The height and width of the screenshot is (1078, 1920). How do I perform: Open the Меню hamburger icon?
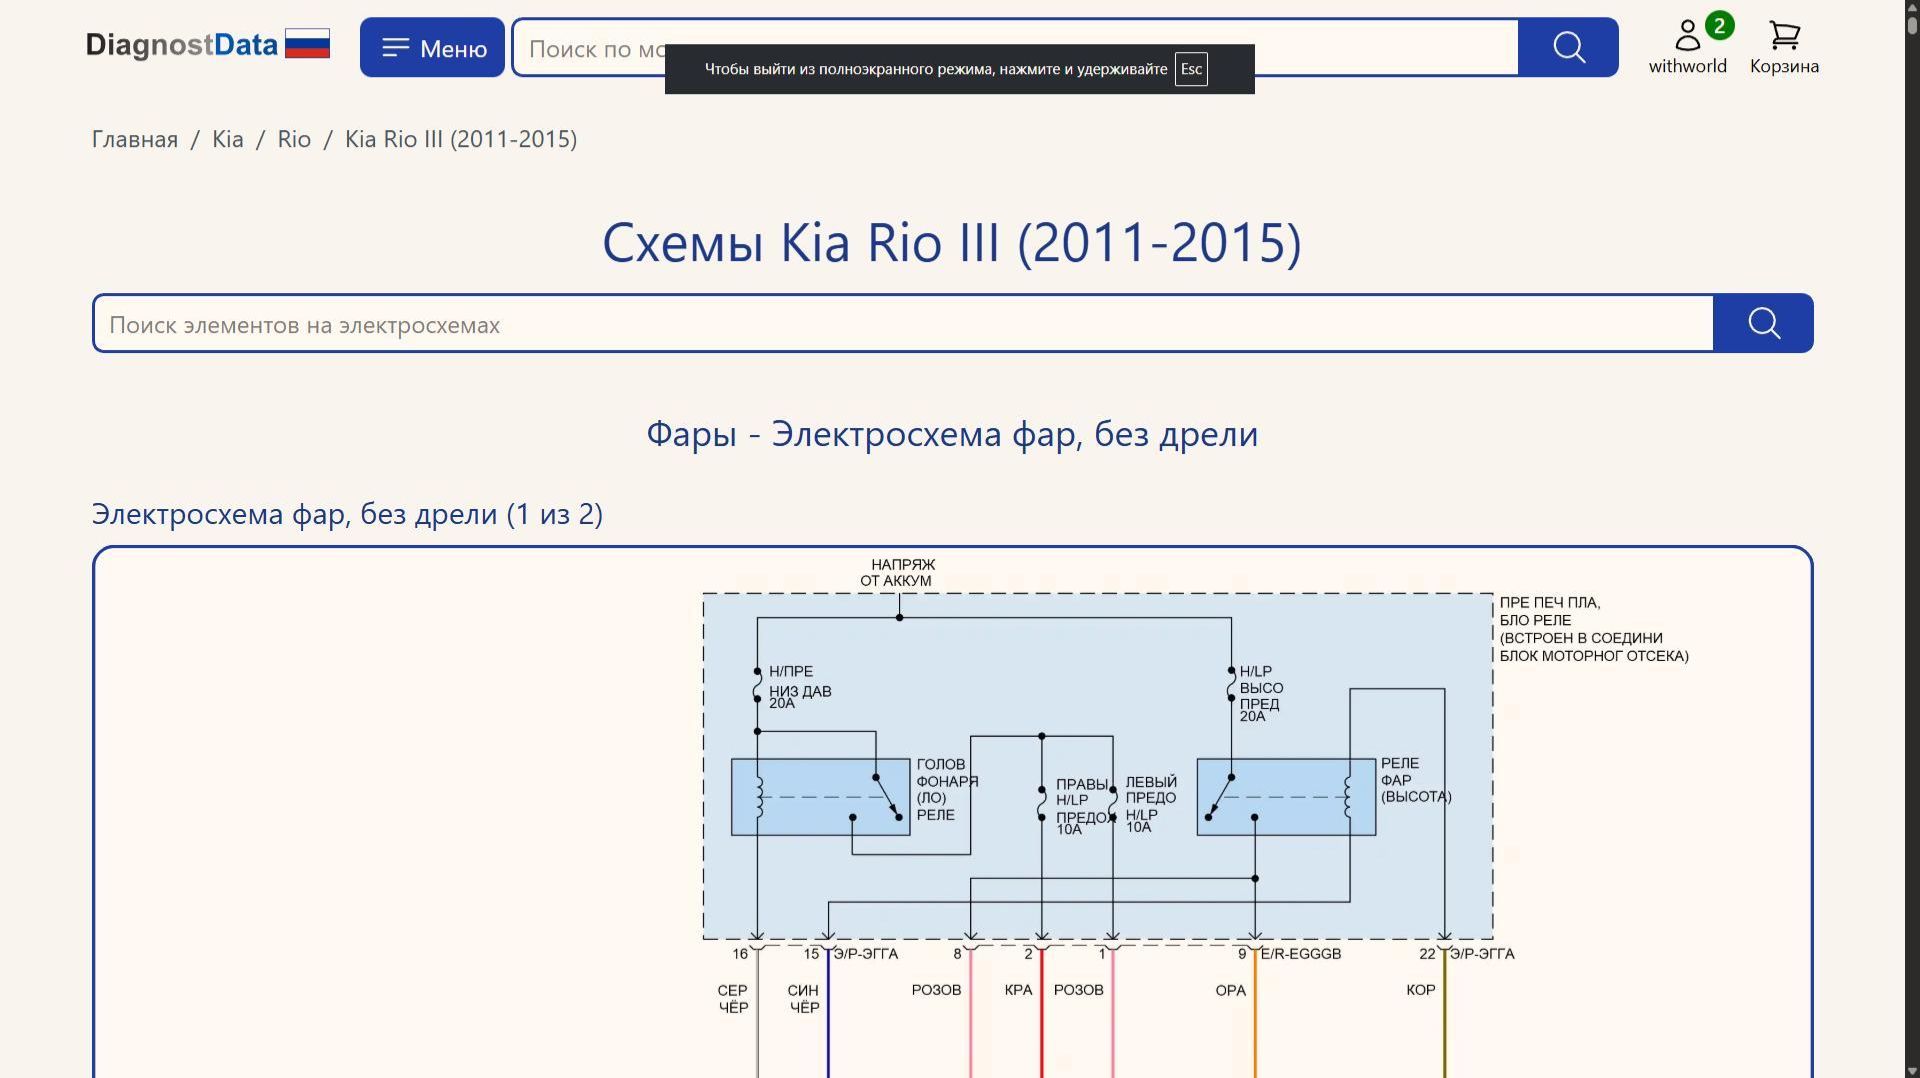coord(397,46)
